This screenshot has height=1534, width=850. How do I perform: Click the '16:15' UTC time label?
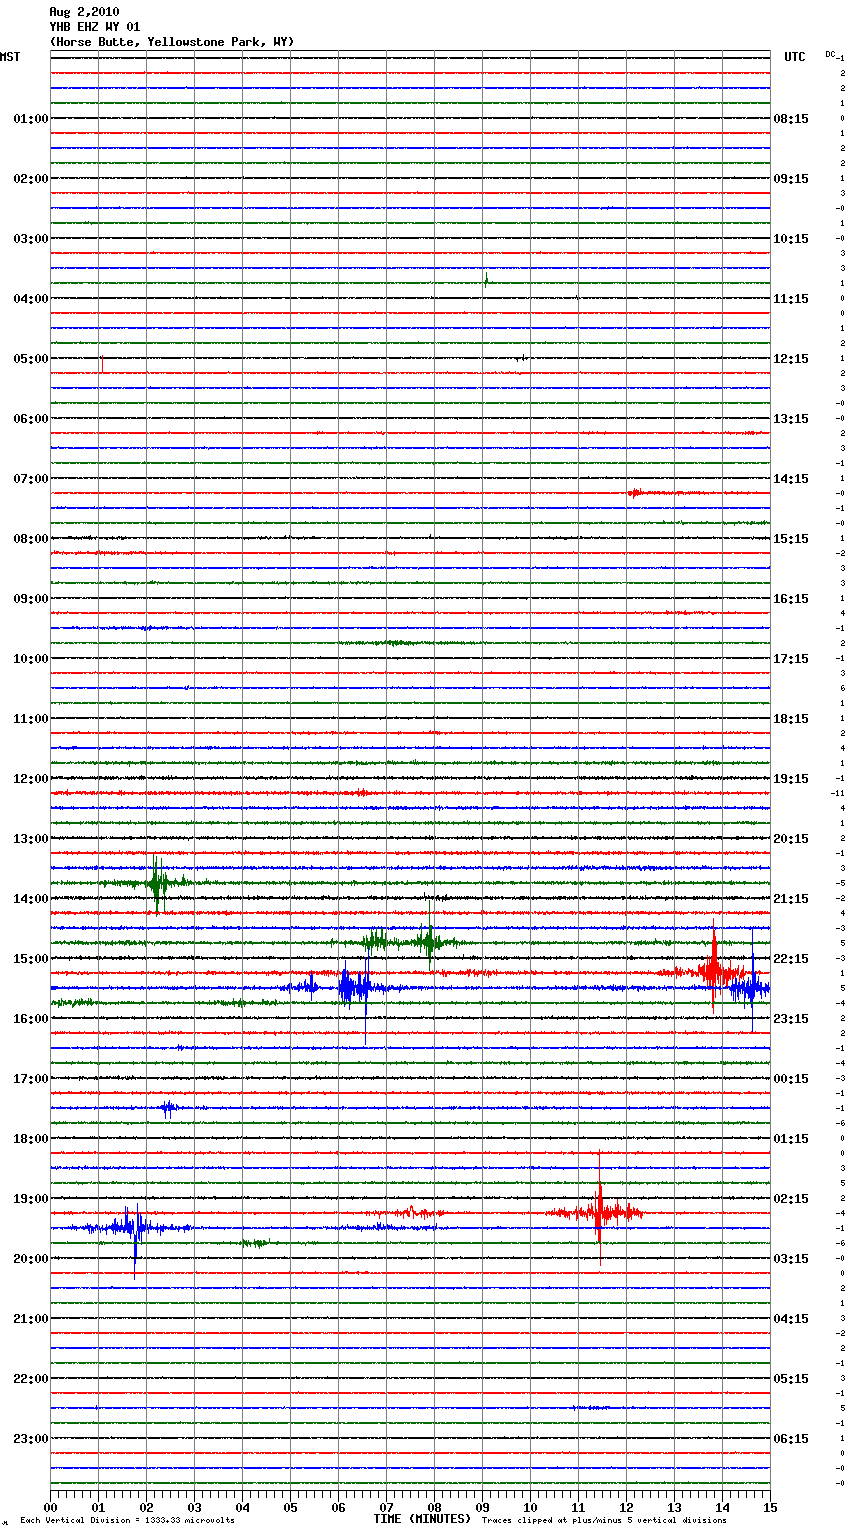click(x=791, y=599)
